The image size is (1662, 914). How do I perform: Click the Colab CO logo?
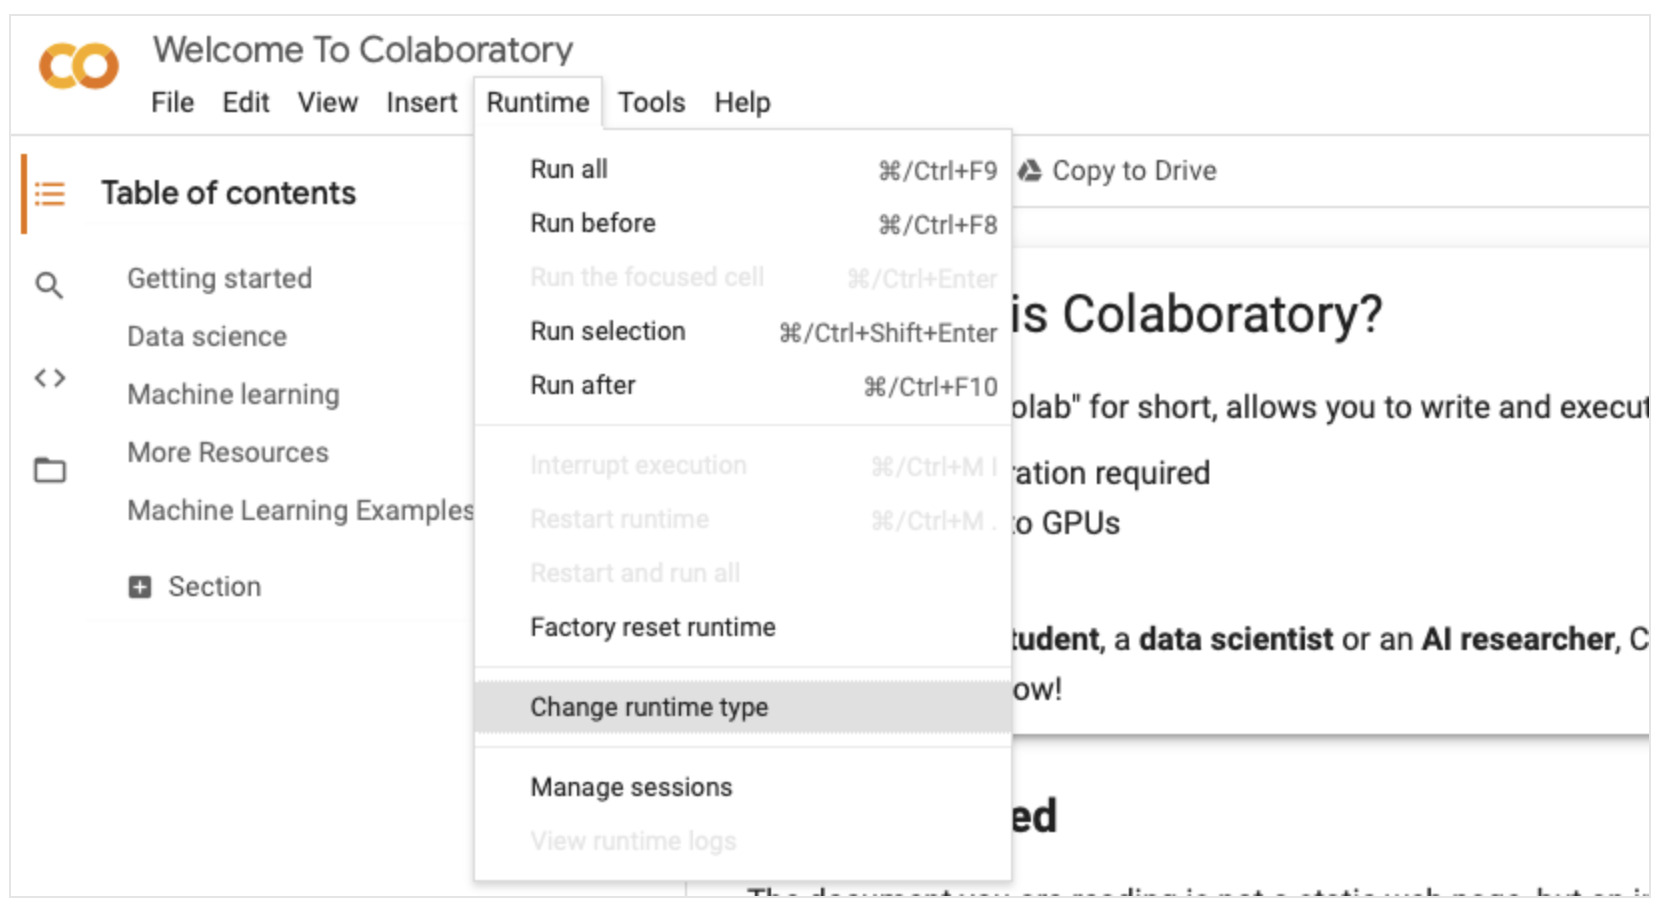(x=78, y=66)
